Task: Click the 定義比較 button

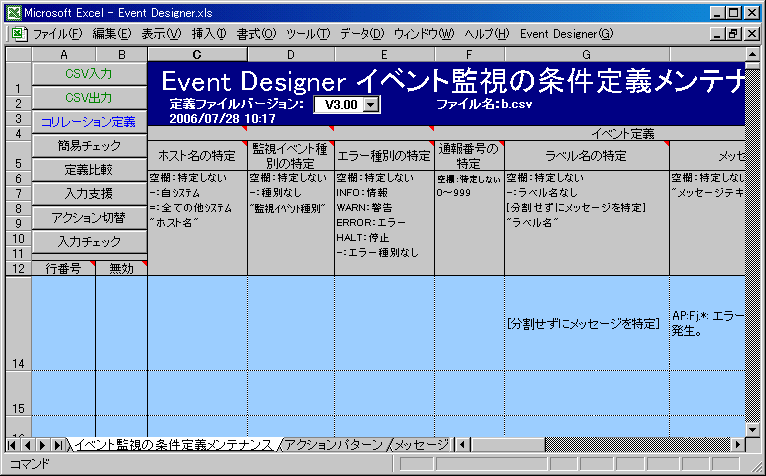Action: [89, 170]
